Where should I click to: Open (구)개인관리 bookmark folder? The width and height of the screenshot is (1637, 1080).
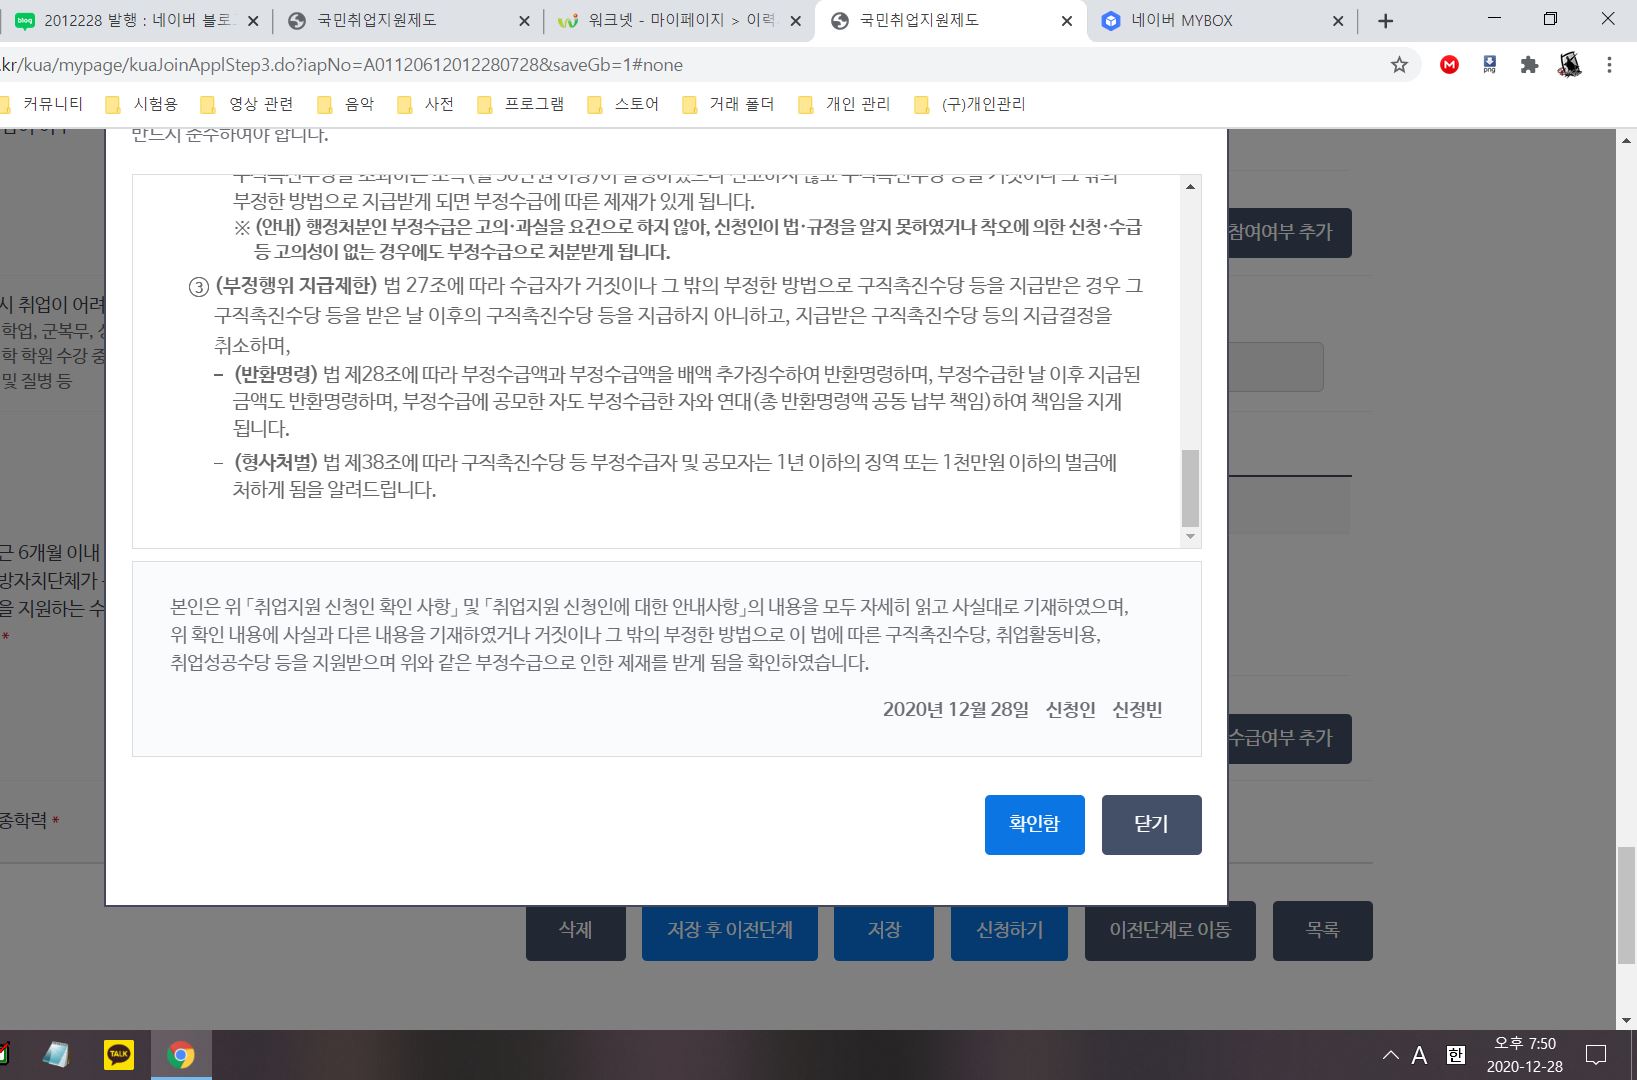click(x=970, y=104)
